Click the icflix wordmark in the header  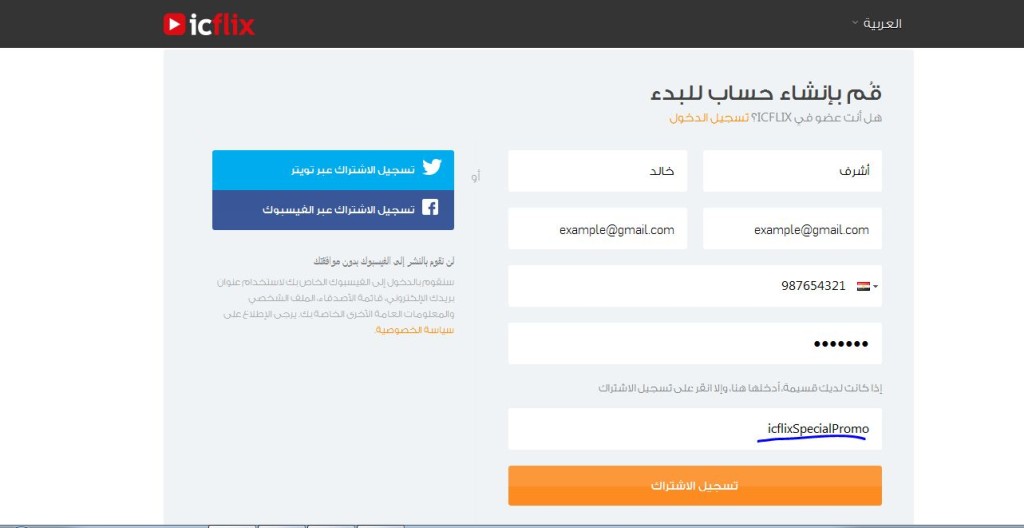click(220, 23)
